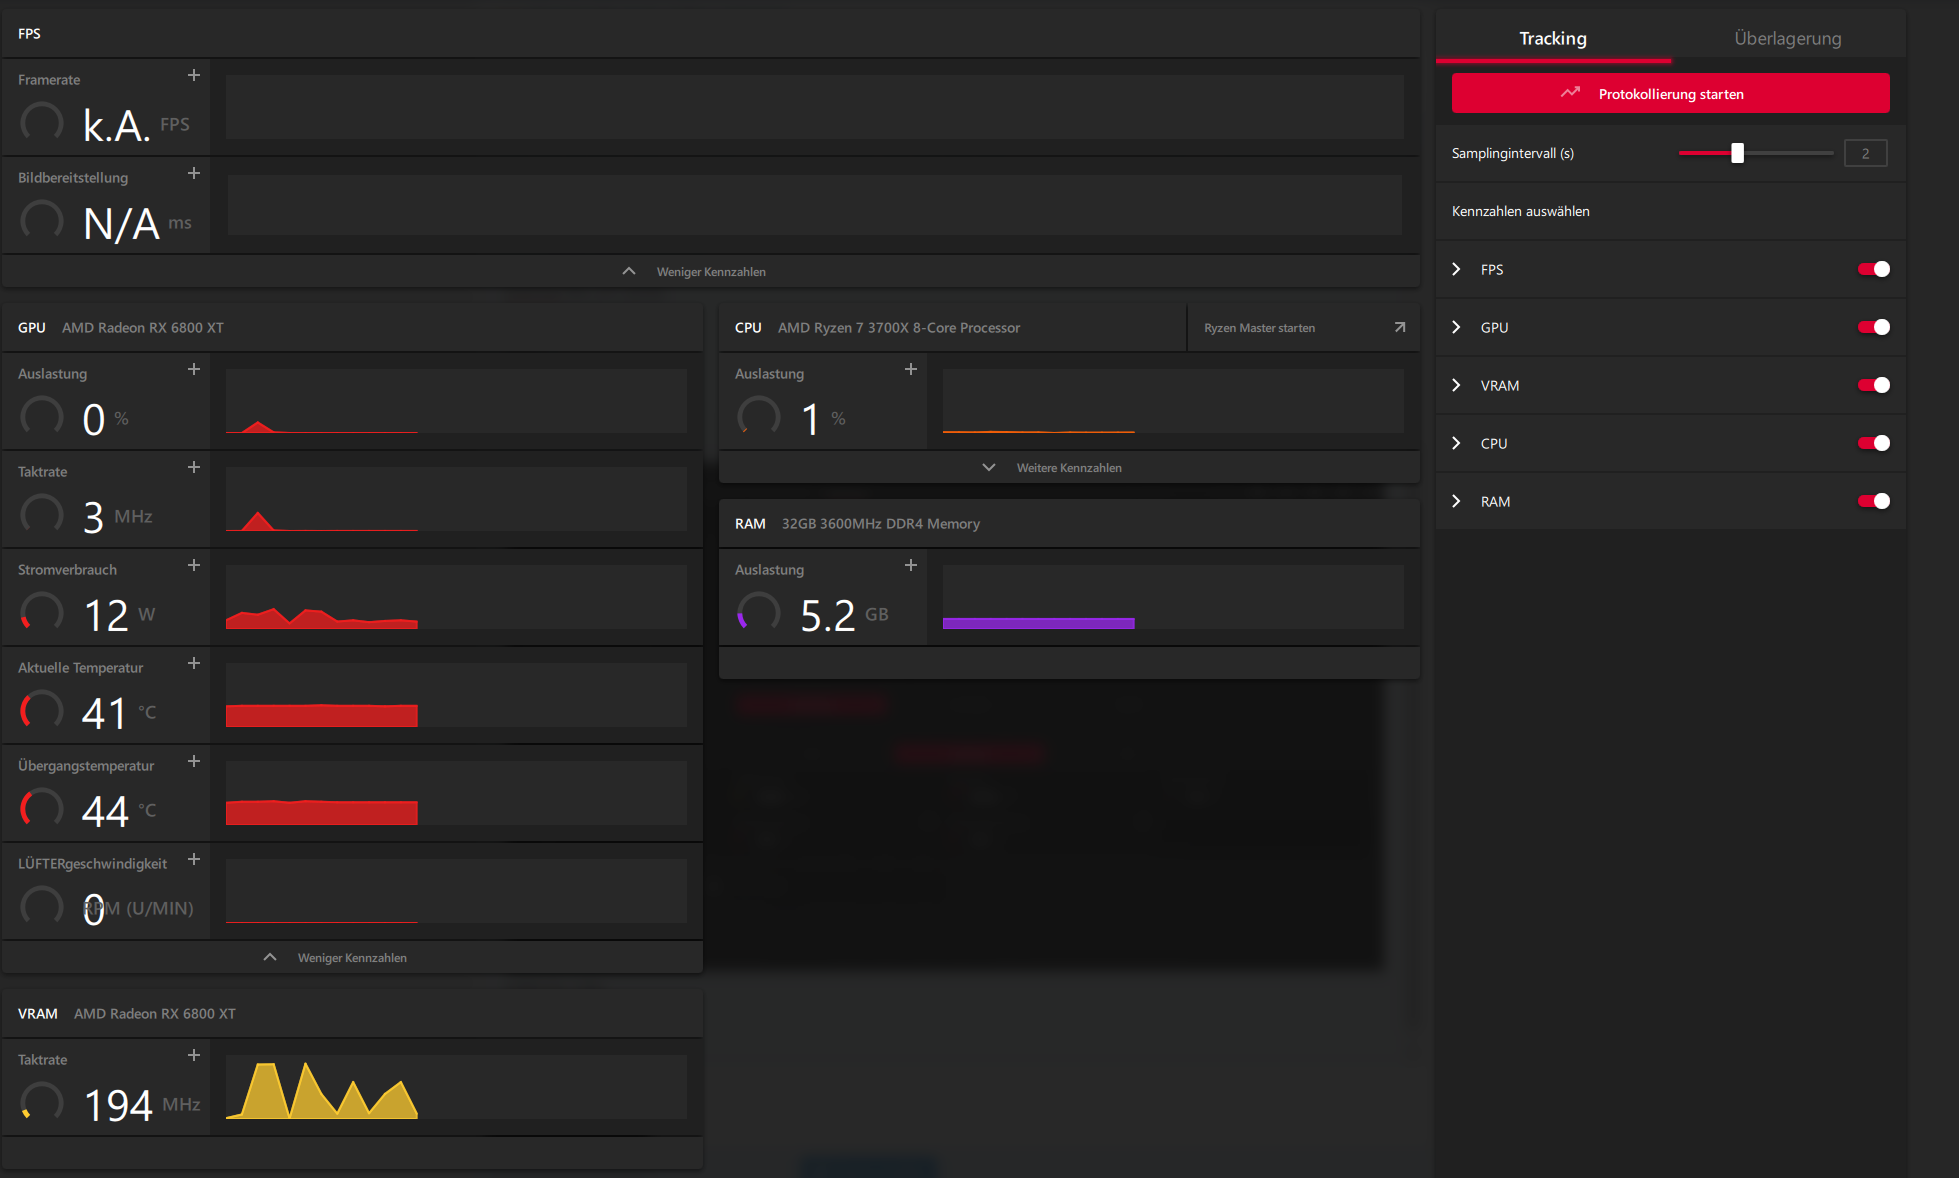Click plus icon beside Aktuelle Temperatur
Viewport: 1959px width, 1178px height.
tap(194, 664)
